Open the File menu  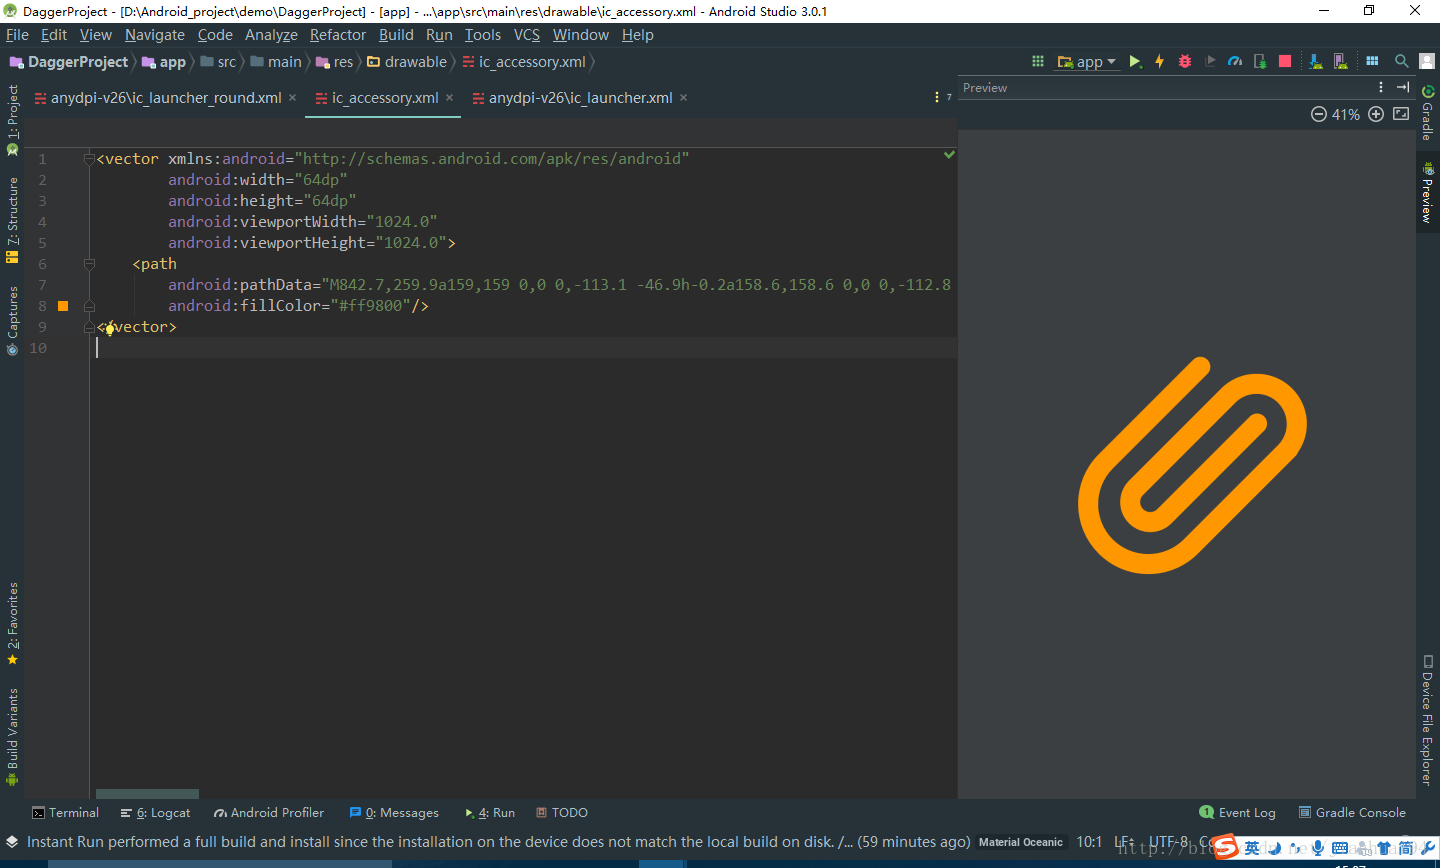pos(17,35)
